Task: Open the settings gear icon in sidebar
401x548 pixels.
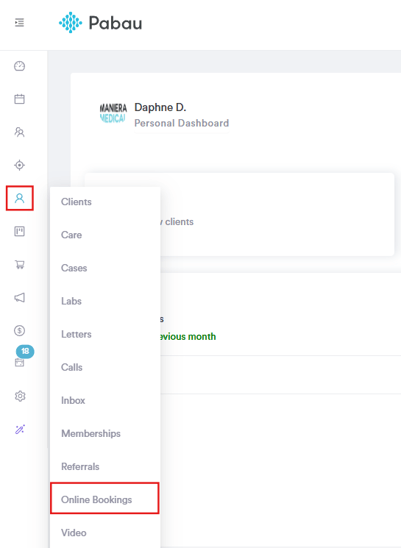Action: (20, 396)
